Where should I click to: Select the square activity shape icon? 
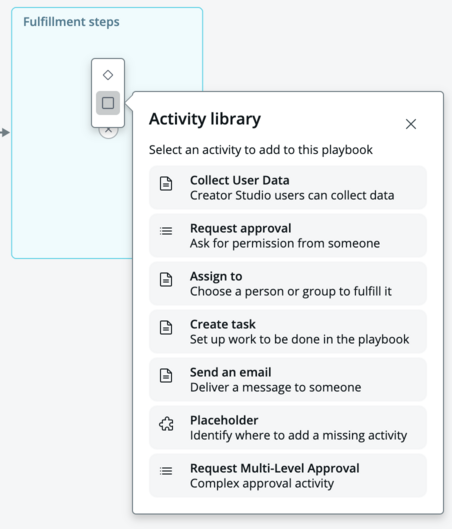tap(108, 103)
